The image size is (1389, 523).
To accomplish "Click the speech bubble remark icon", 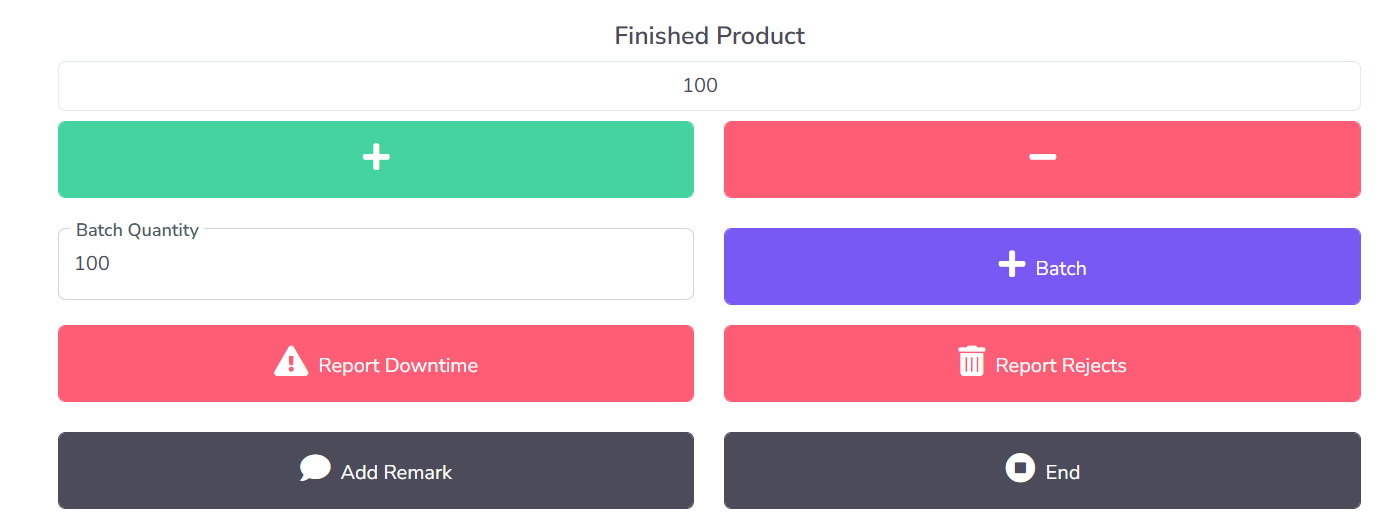I will [x=315, y=468].
